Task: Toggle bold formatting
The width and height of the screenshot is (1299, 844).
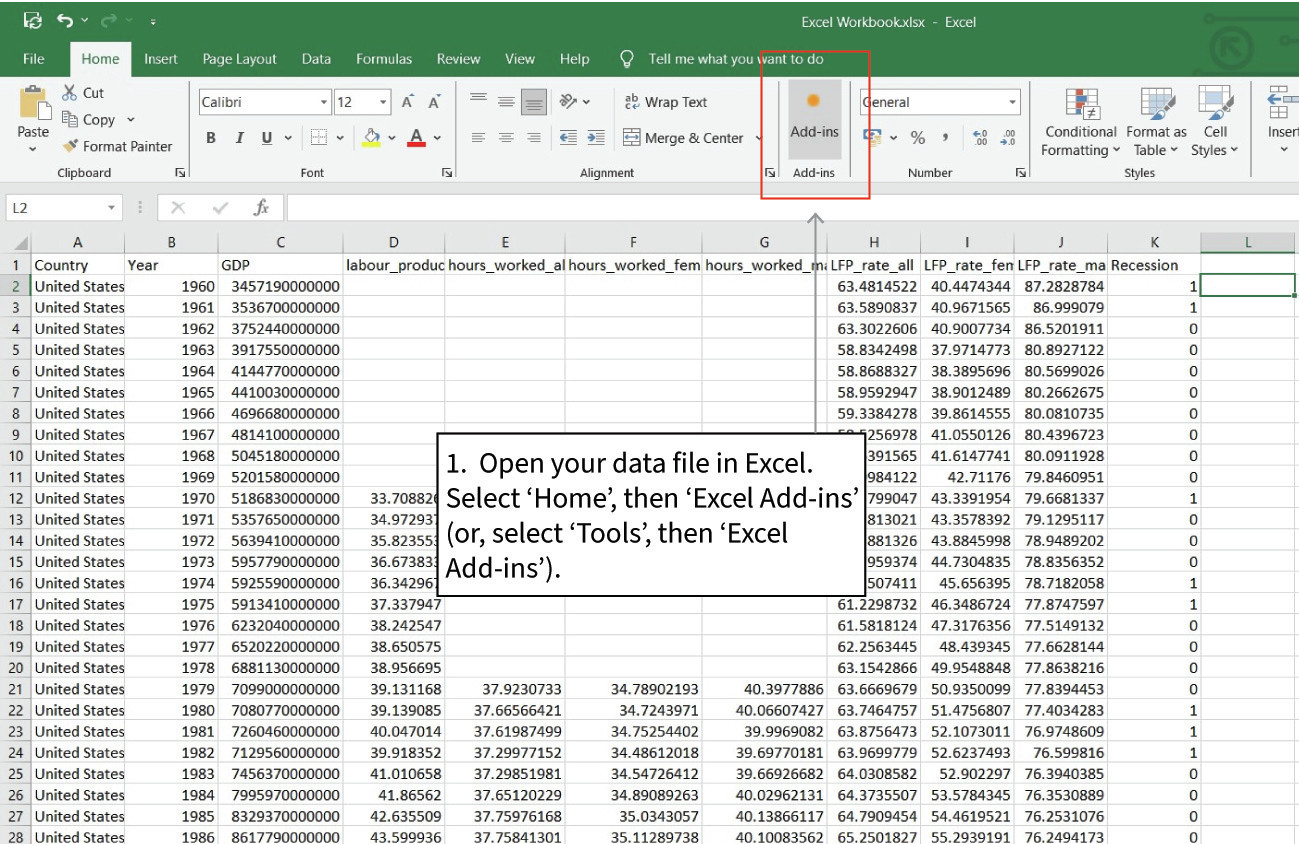Action: [210, 138]
